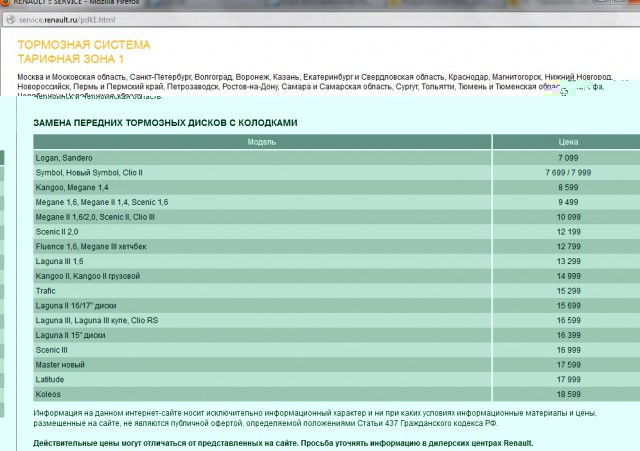Click price 16 399

click(569, 335)
